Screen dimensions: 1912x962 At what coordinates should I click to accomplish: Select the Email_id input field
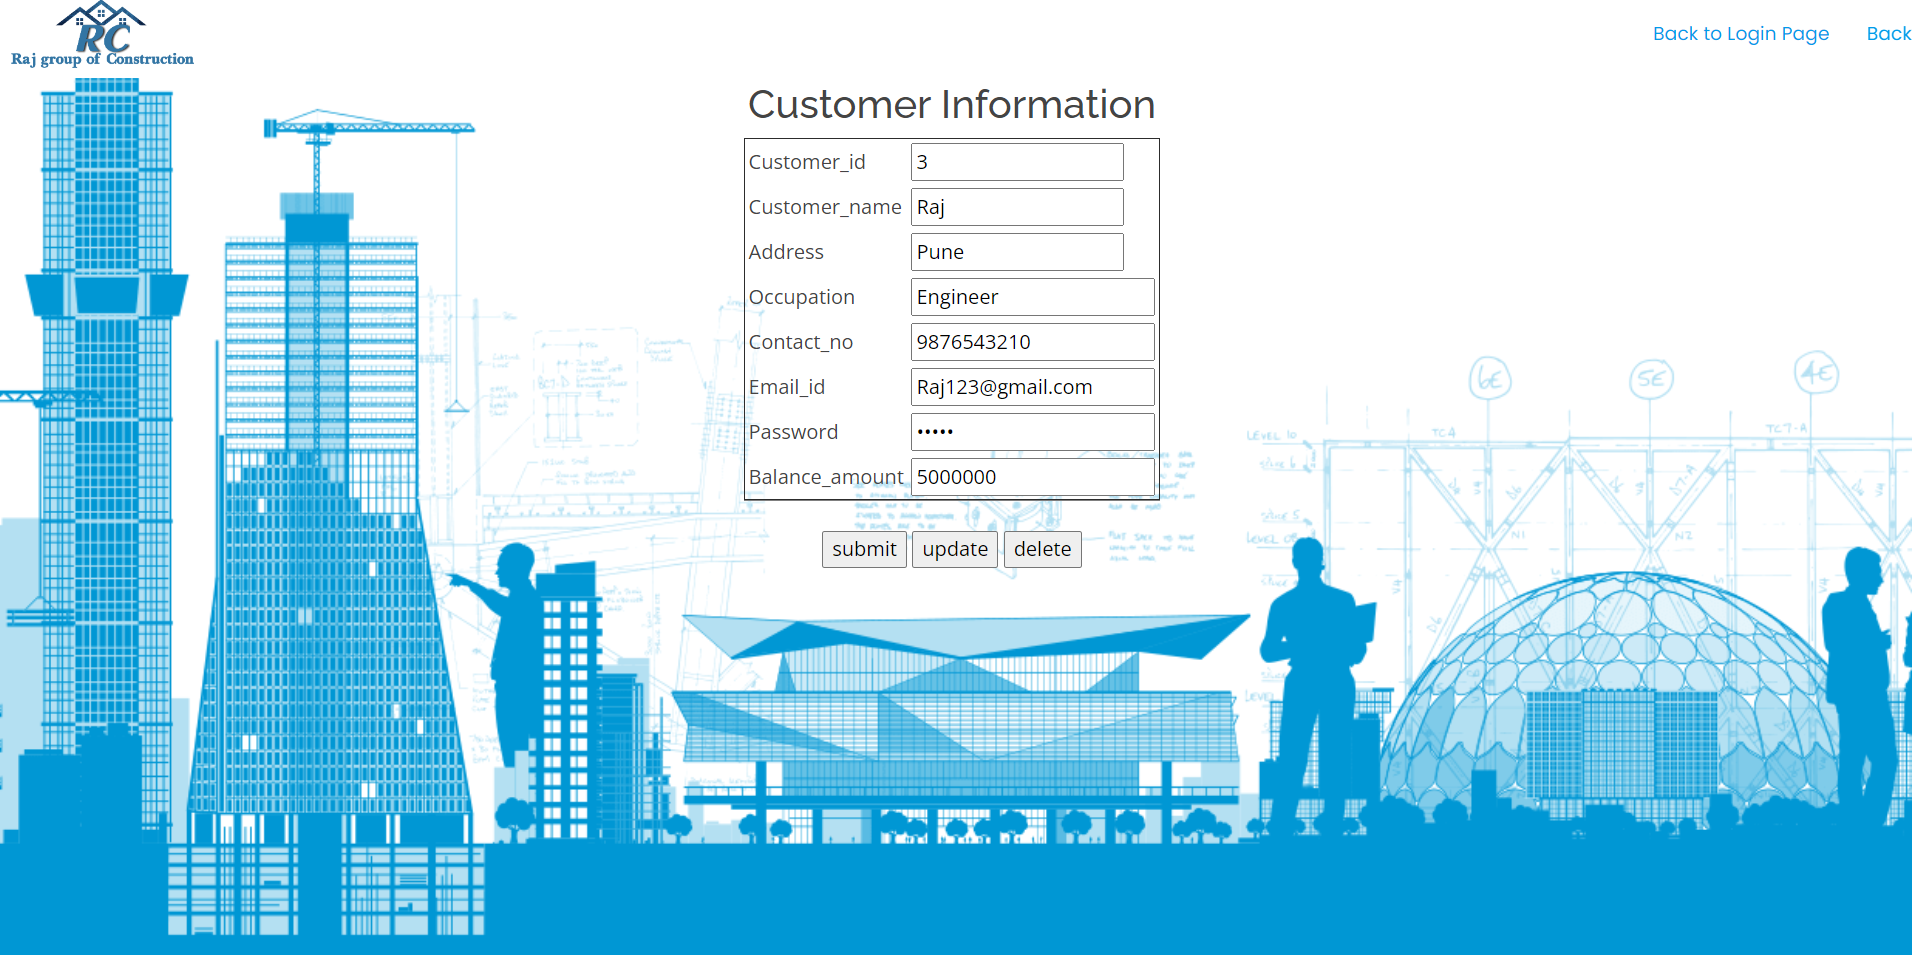[1033, 387]
